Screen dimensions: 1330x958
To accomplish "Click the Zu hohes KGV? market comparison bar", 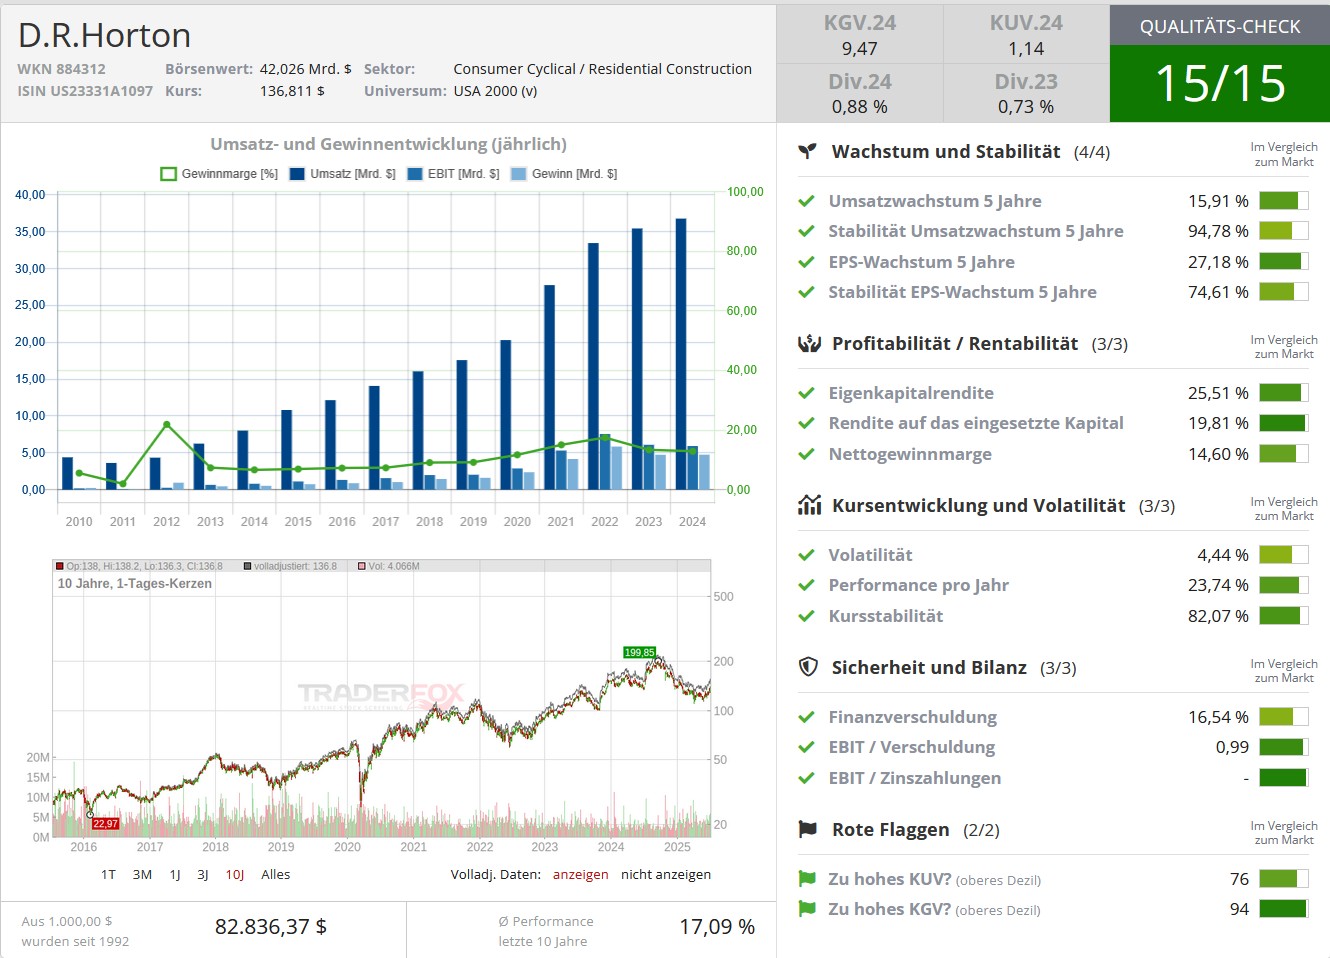I will coord(1284,909).
